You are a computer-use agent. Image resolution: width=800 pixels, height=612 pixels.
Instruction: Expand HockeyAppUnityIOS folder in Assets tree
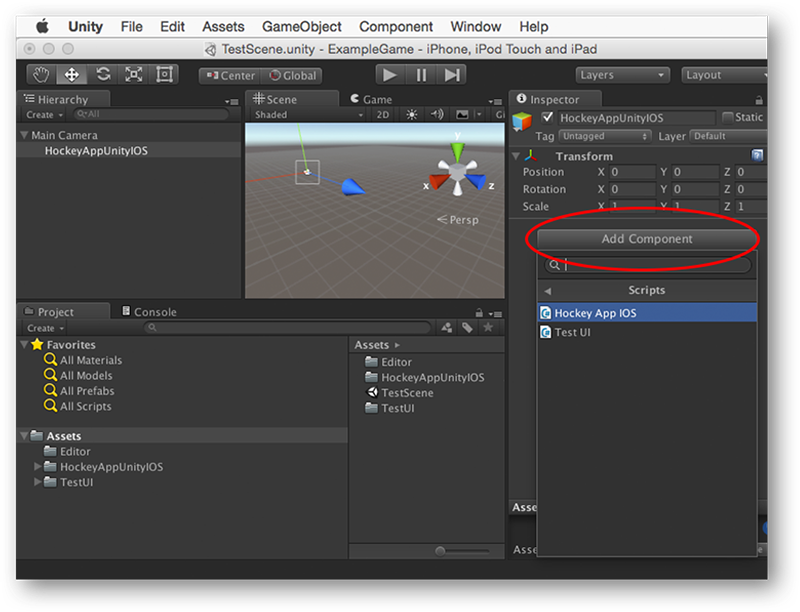pos(37,466)
